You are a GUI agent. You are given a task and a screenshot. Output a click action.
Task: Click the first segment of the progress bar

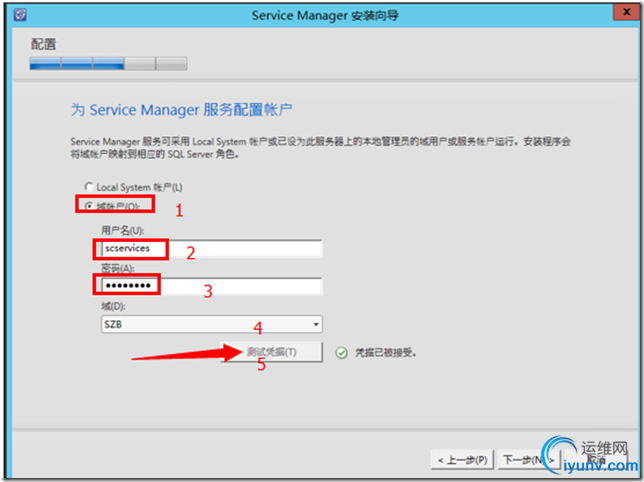tap(45, 64)
